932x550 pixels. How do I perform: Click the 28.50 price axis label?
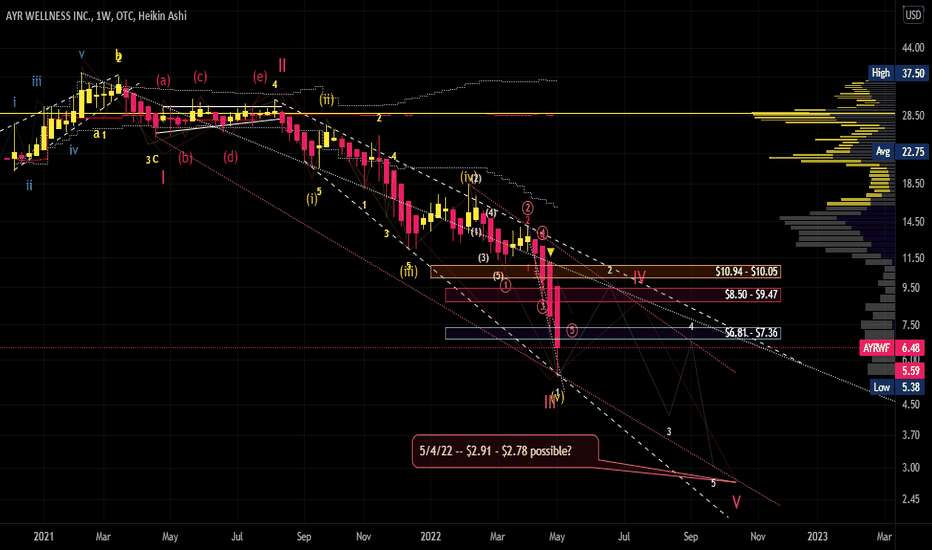(913, 115)
